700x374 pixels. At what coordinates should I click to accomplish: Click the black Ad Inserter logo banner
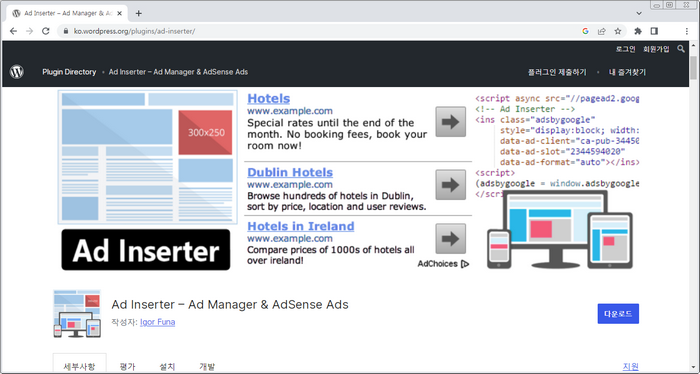tap(146, 250)
